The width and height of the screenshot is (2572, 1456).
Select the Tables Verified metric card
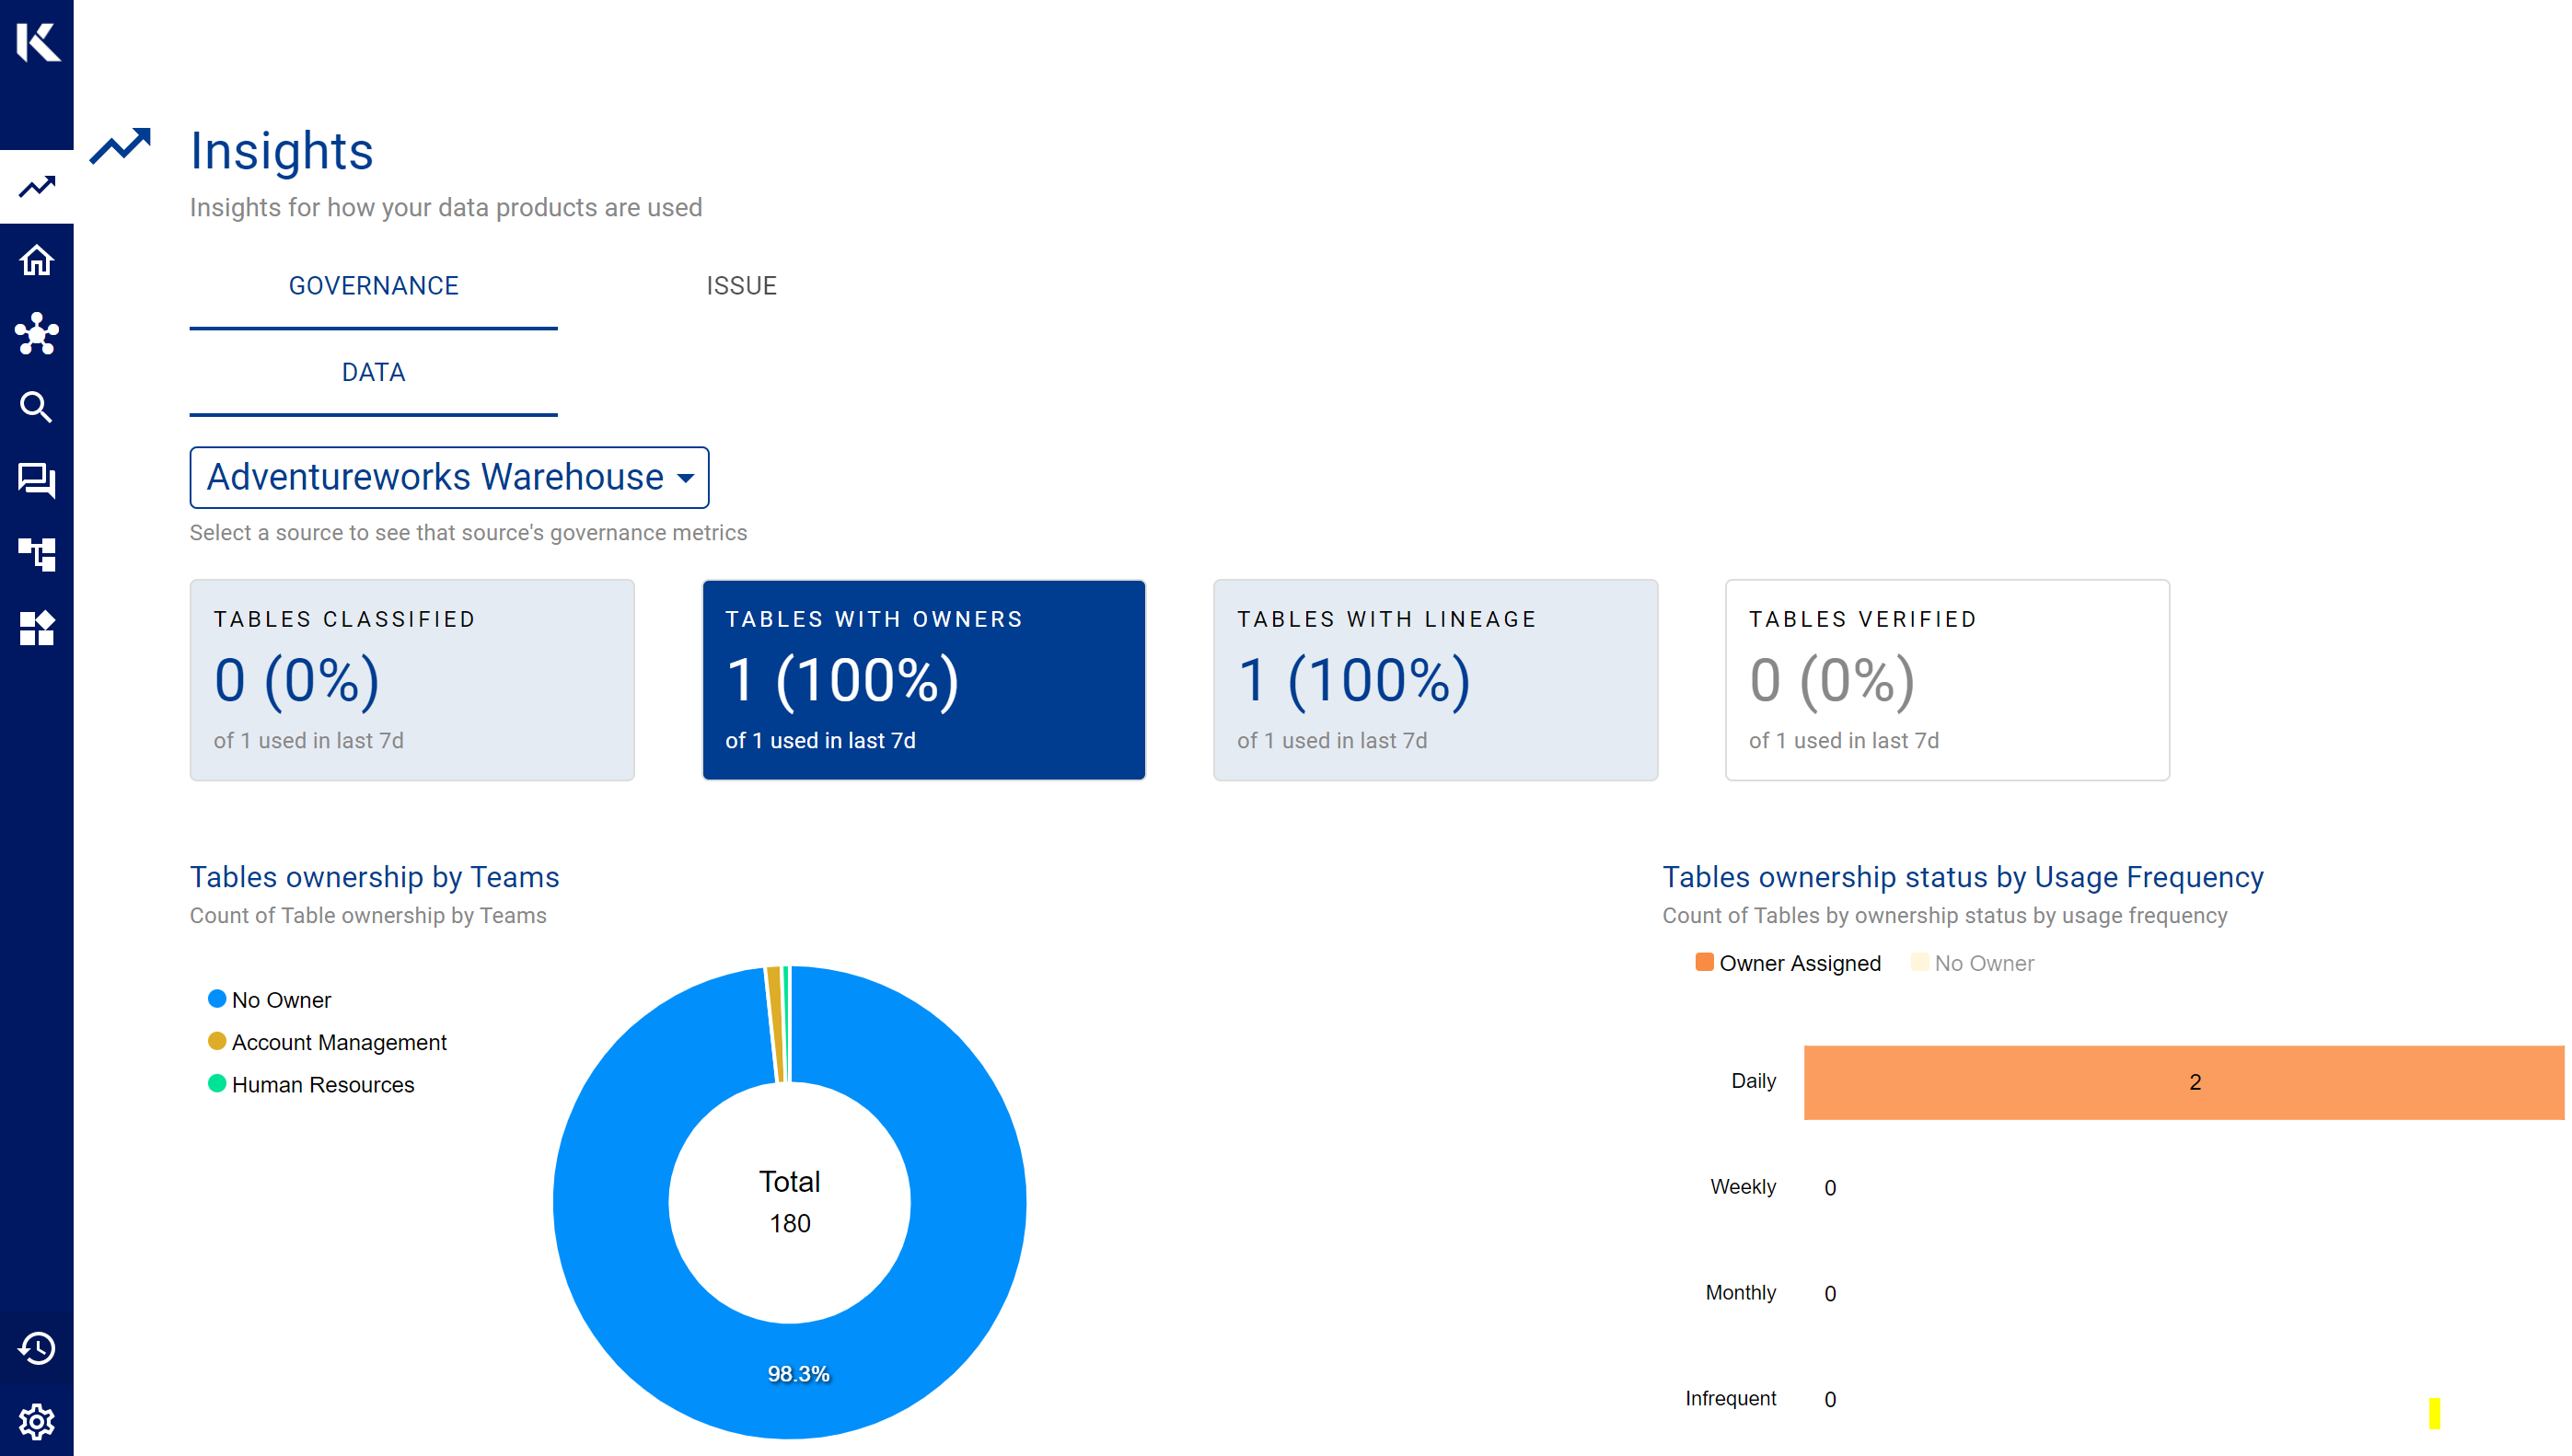[x=1947, y=680]
